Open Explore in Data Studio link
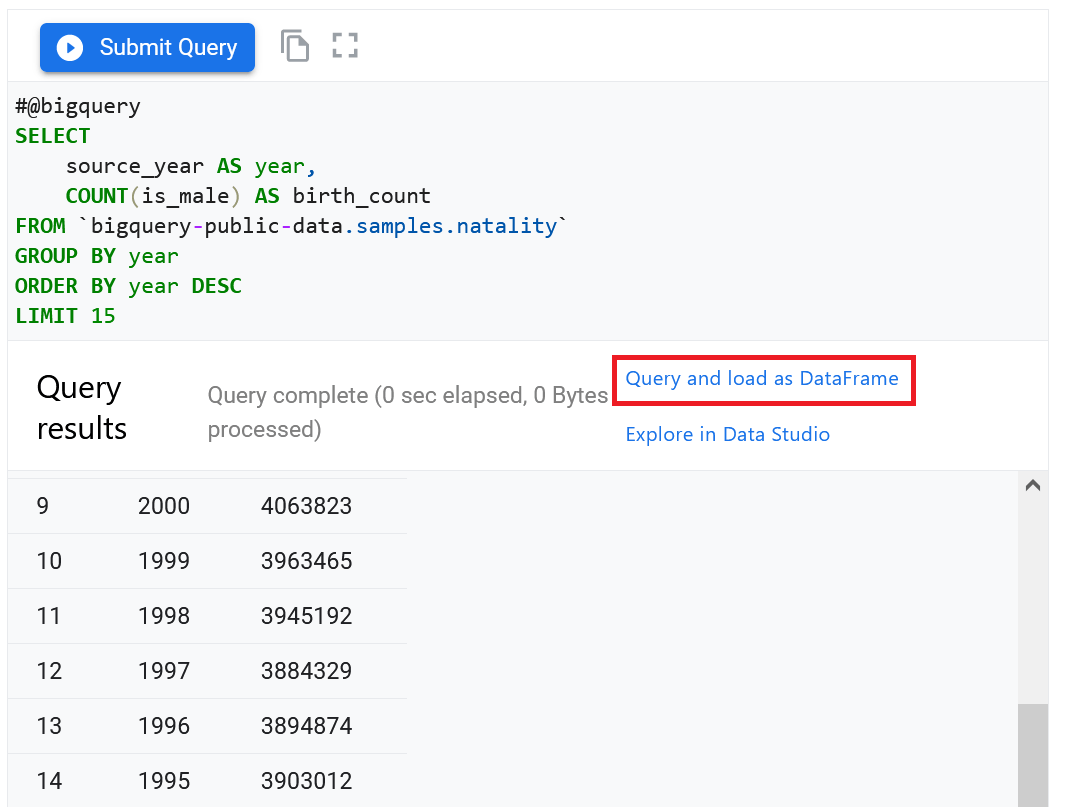 pos(727,434)
